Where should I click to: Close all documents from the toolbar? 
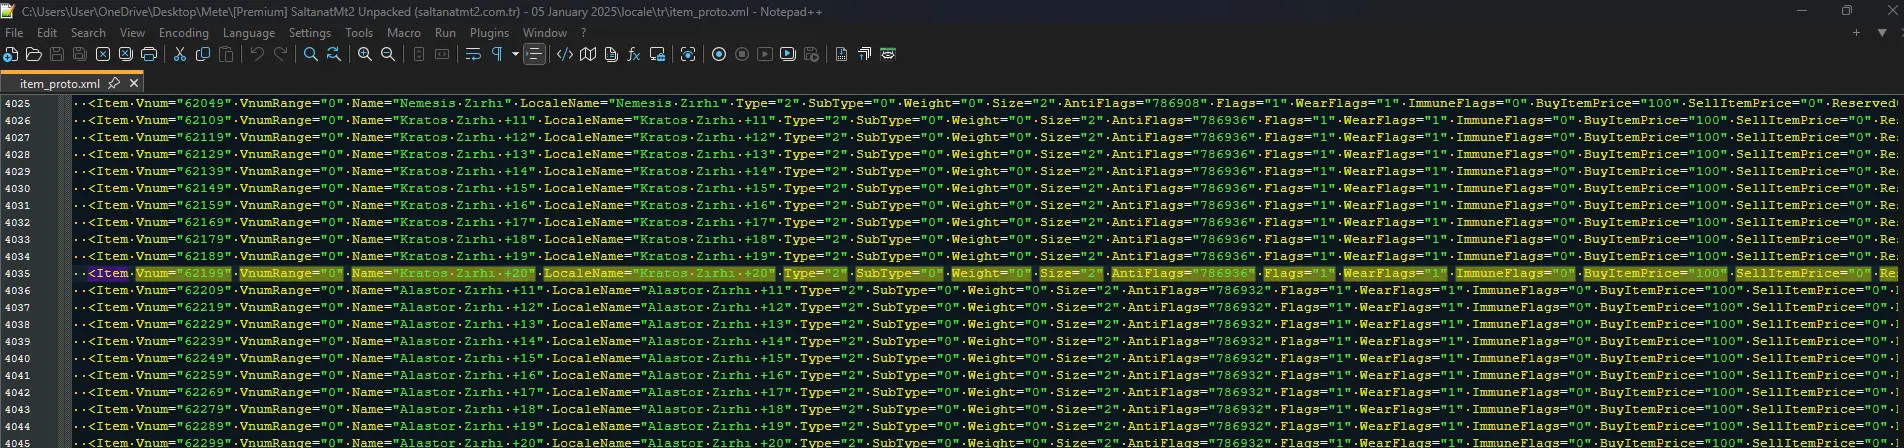tap(126, 54)
